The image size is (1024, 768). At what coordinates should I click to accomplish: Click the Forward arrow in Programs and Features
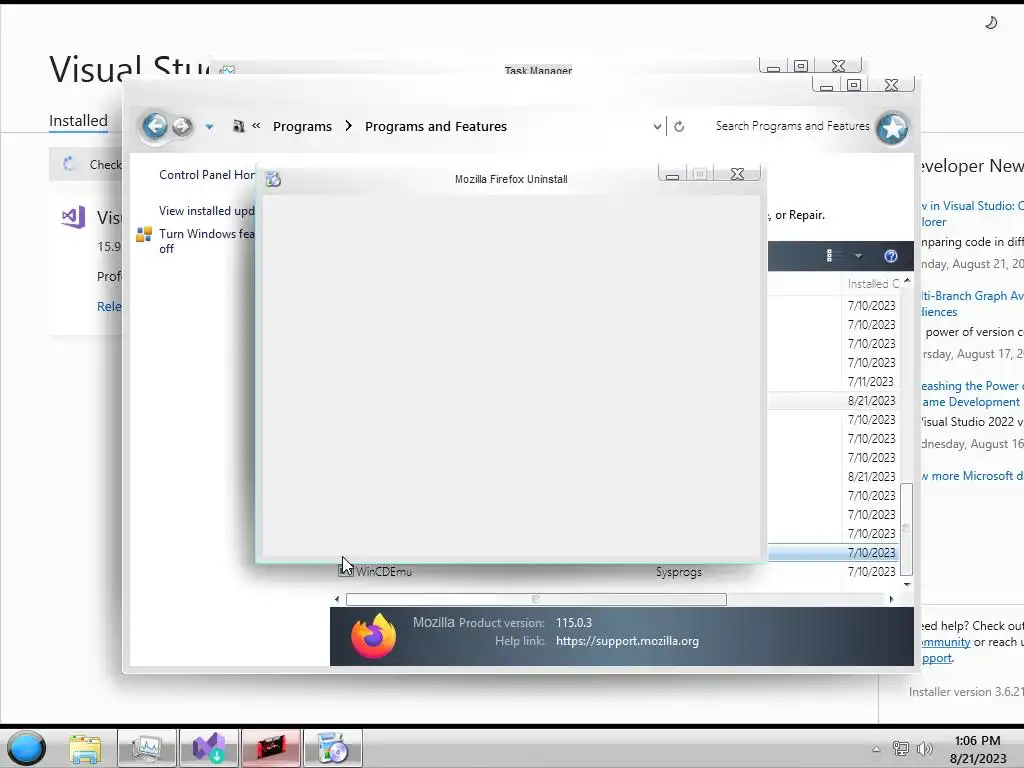(182, 127)
